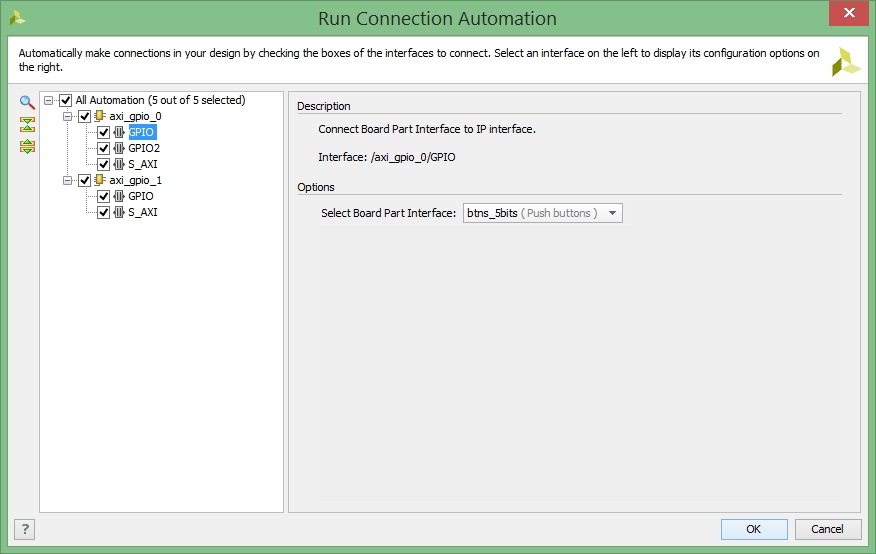Click the axi_gpio_1 IP block icon
876x554 pixels.
click(99, 180)
